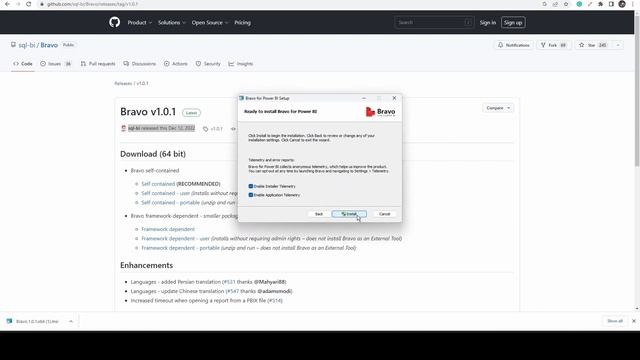Image resolution: width=640 pixels, height=360 pixels.
Task: Click the Sign up button
Action: click(513, 22)
